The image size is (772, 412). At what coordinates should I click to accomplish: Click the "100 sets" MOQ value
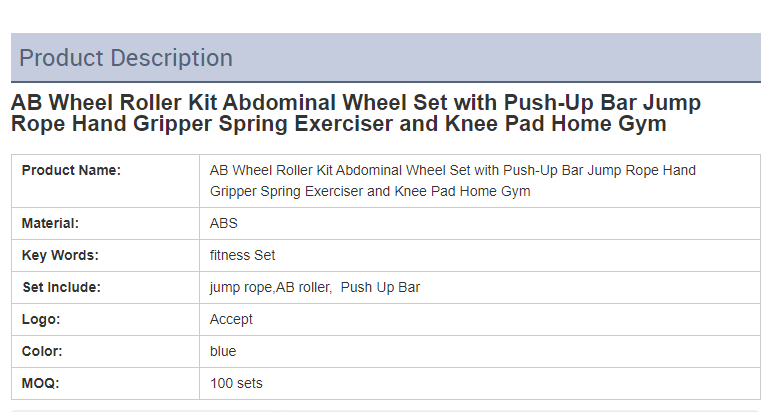pos(236,383)
